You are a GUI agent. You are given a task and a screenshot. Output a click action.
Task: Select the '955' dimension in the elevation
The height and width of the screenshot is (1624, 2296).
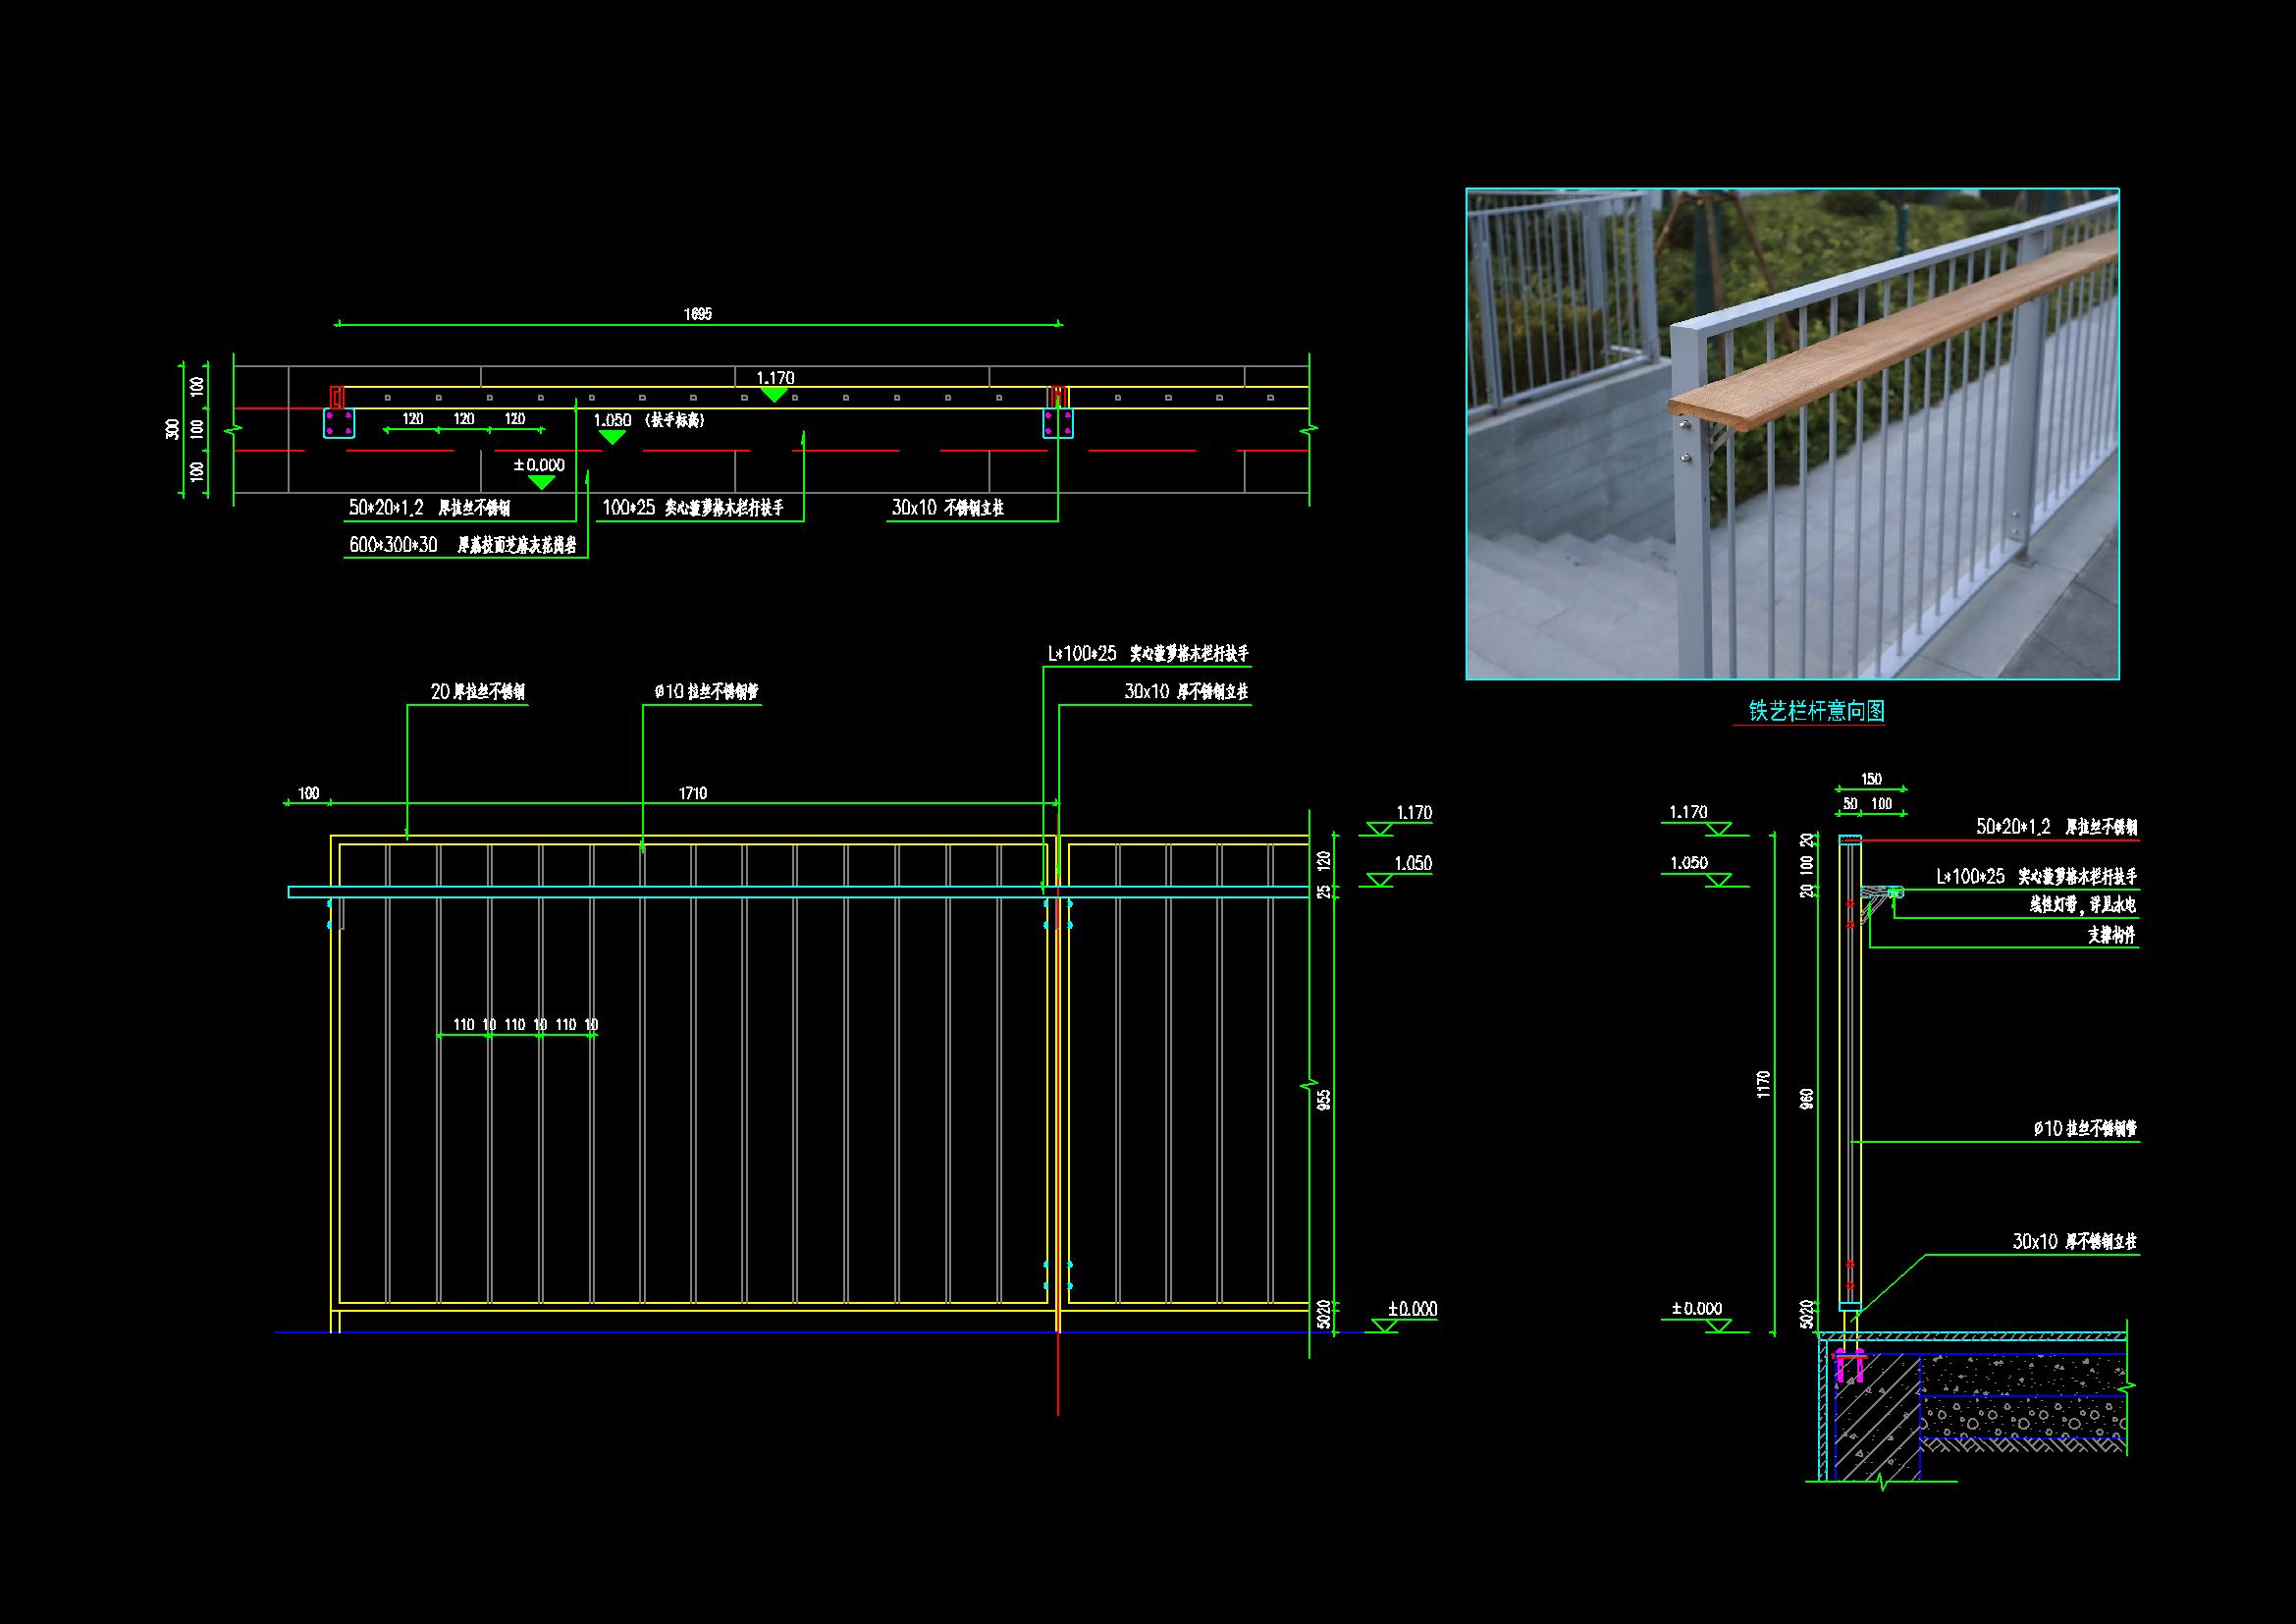[x=1324, y=1100]
